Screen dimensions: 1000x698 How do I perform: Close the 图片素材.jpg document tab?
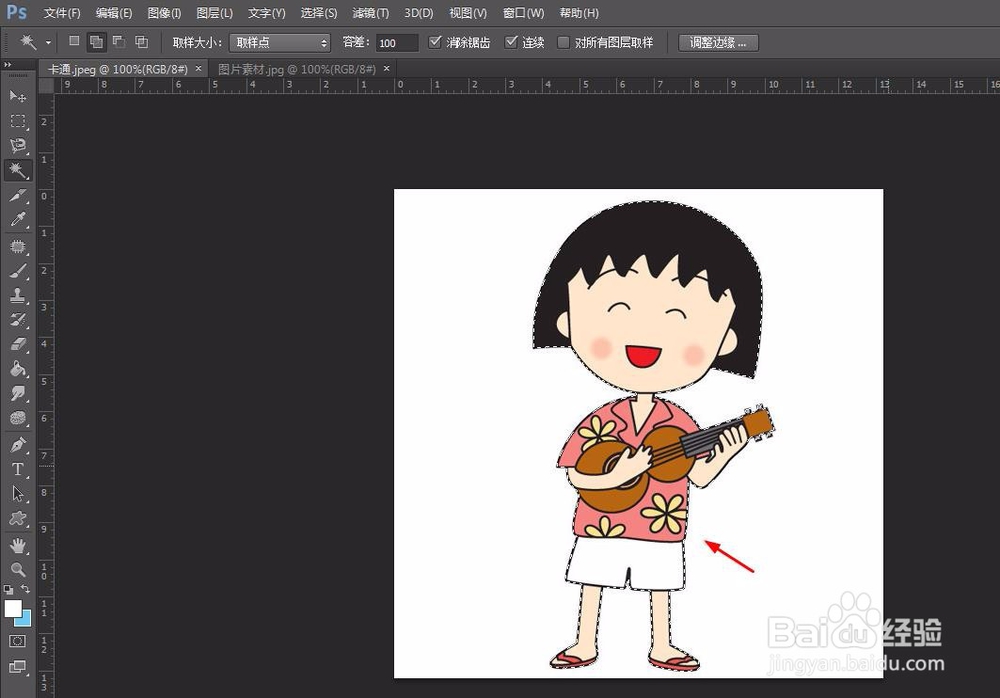point(386,68)
